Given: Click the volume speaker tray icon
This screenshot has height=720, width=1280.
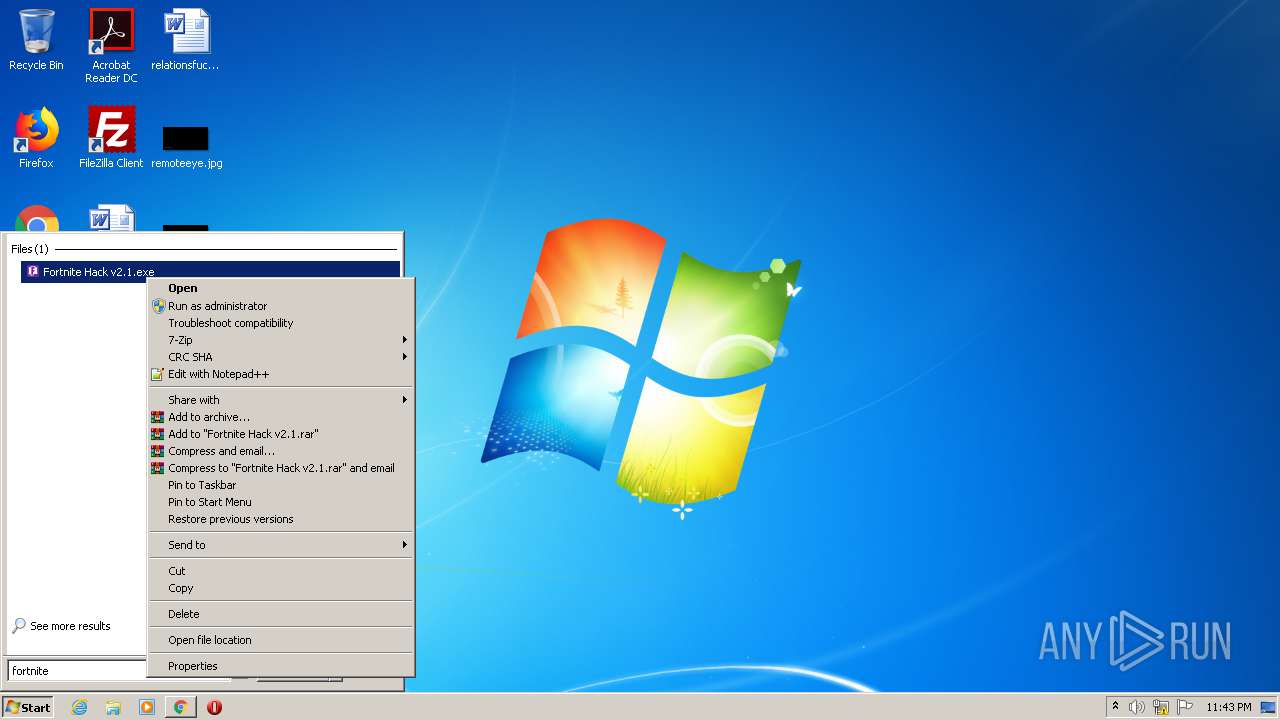Looking at the screenshot, I should pyautogui.click(x=1137, y=707).
